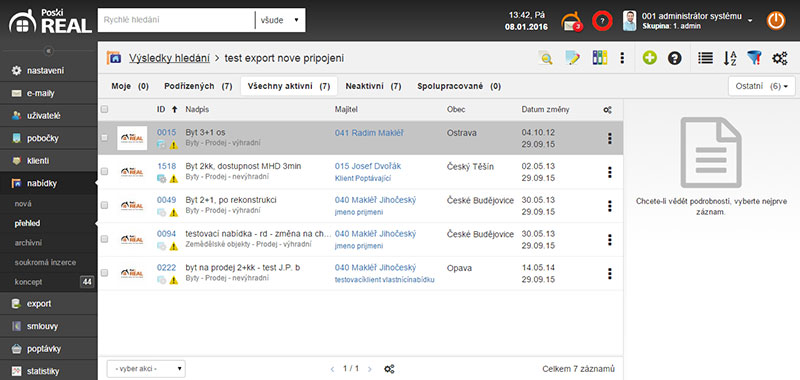Expand the administrator user menu arrow
The image size is (800, 380).
[750, 20]
